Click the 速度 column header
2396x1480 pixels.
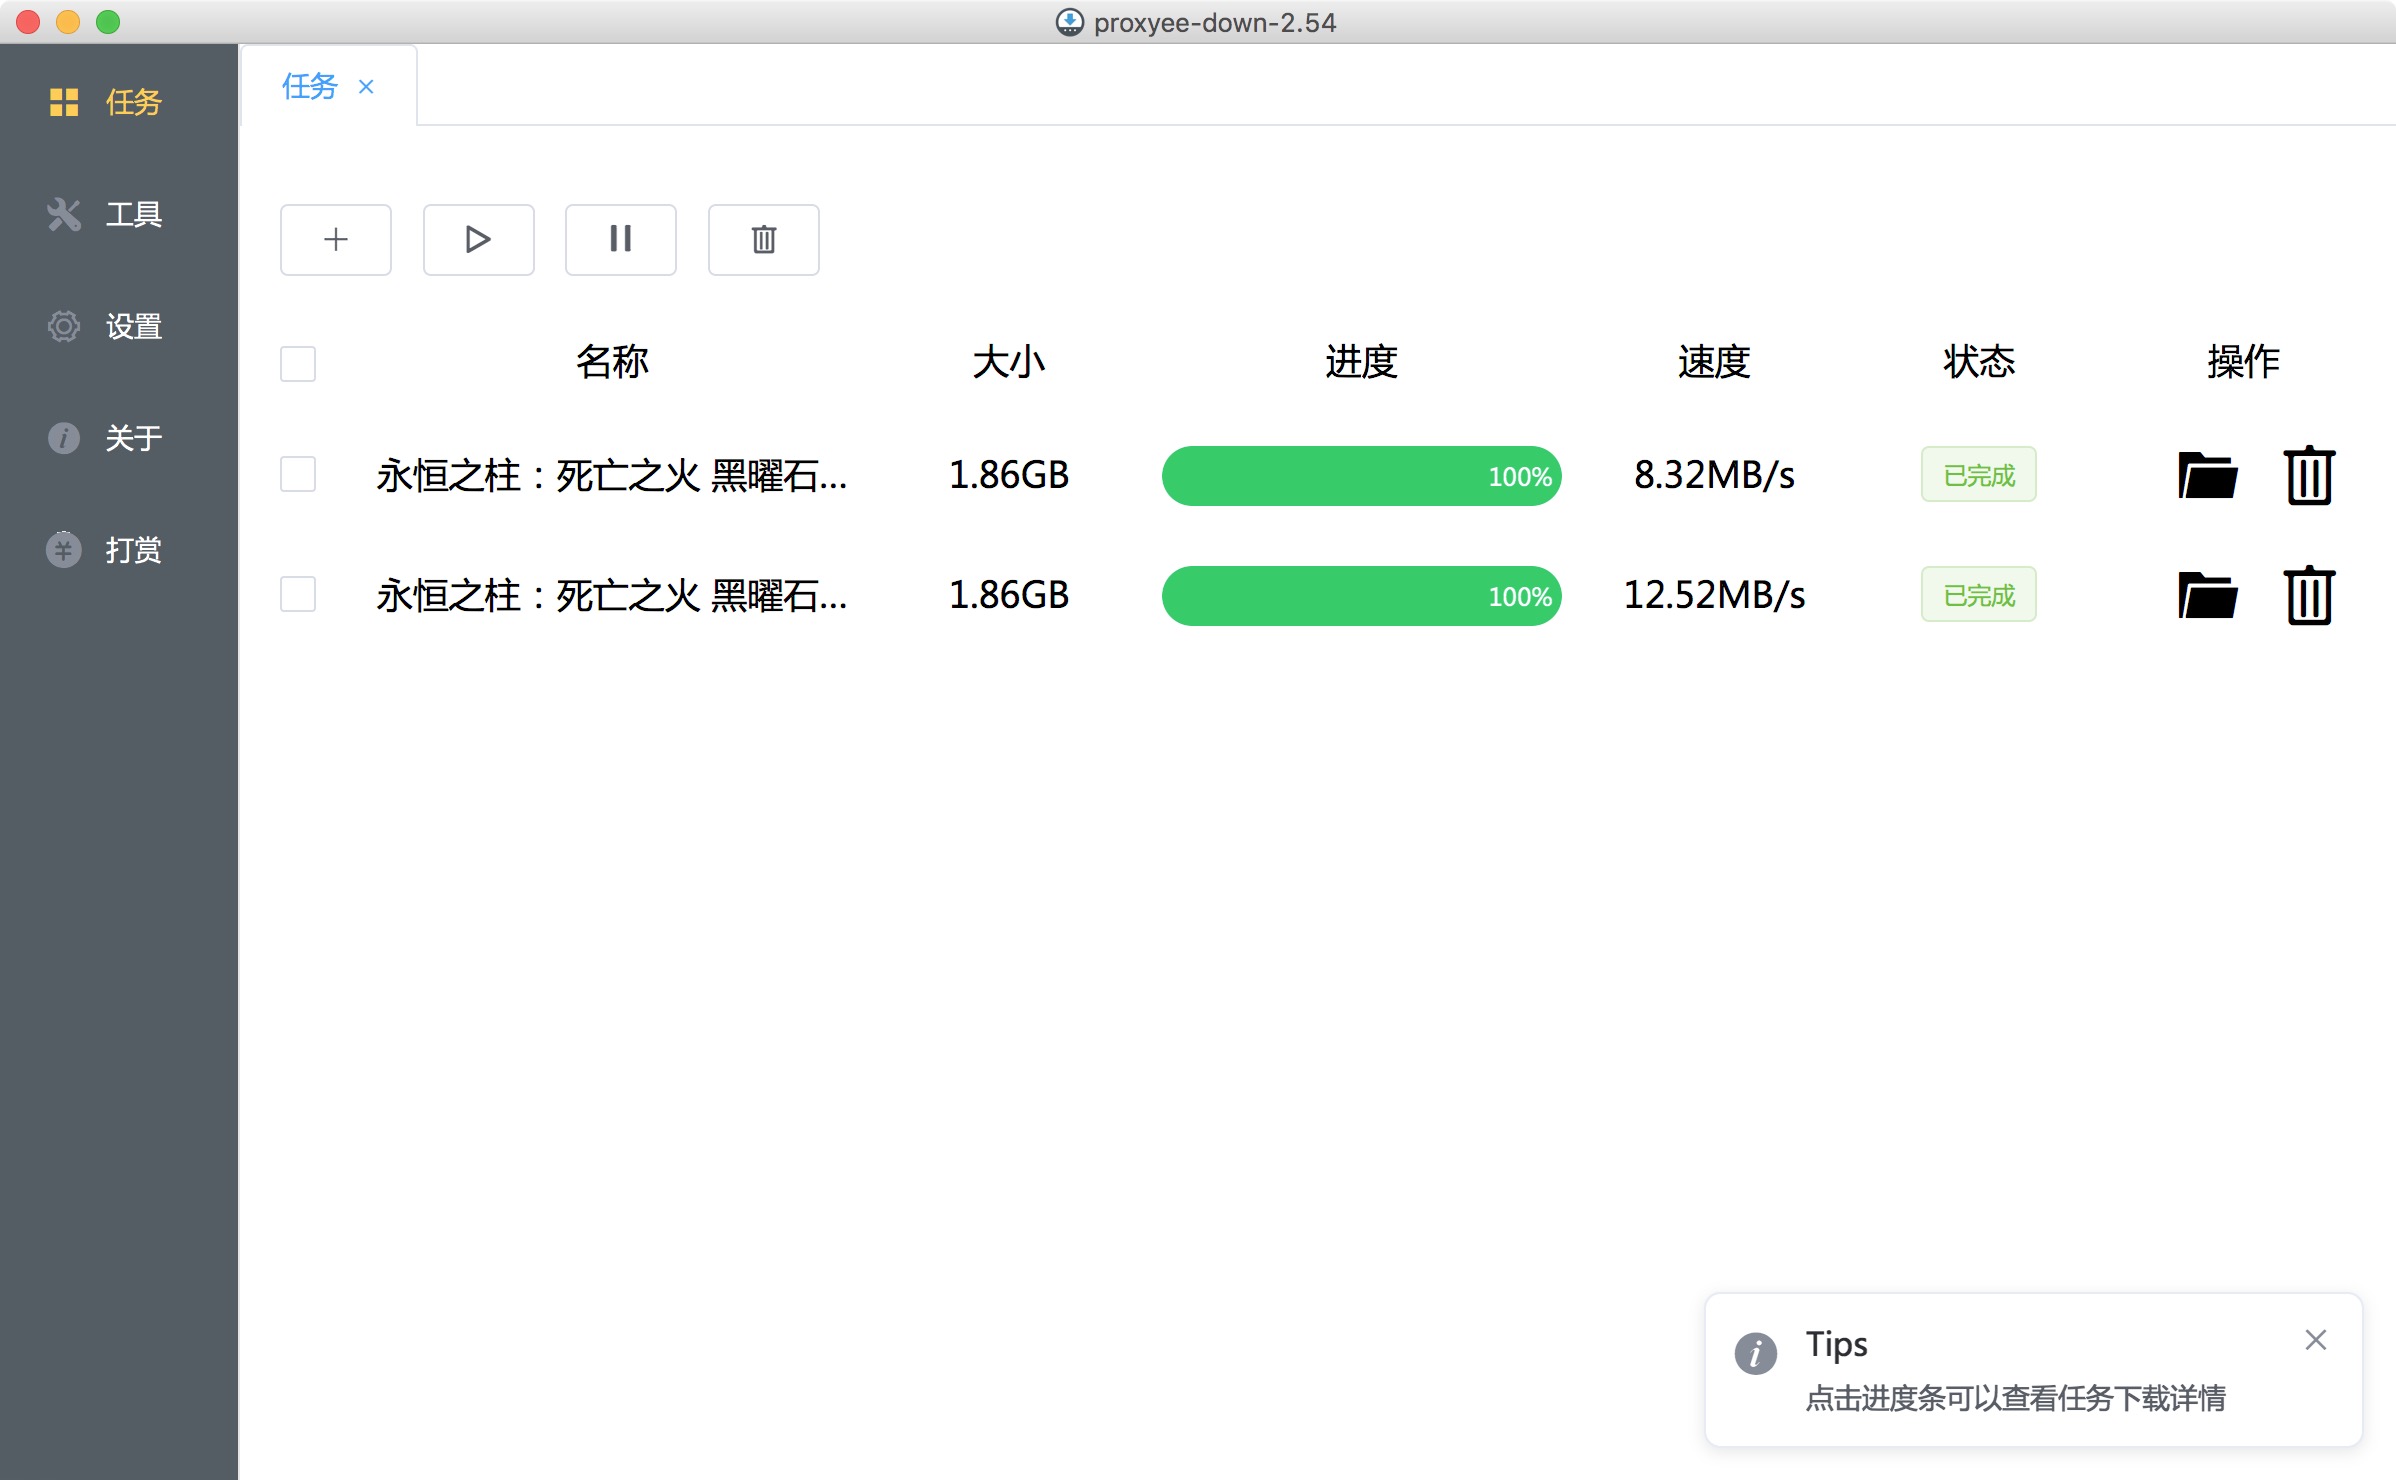pyautogui.click(x=1714, y=362)
